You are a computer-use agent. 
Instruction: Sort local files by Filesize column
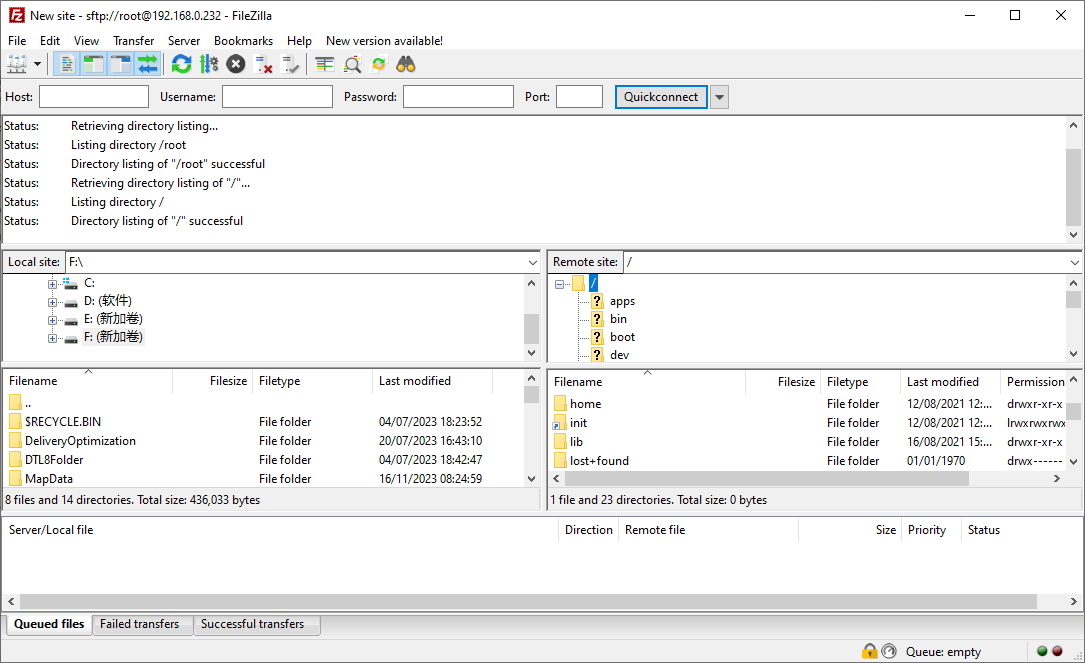click(212, 381)
